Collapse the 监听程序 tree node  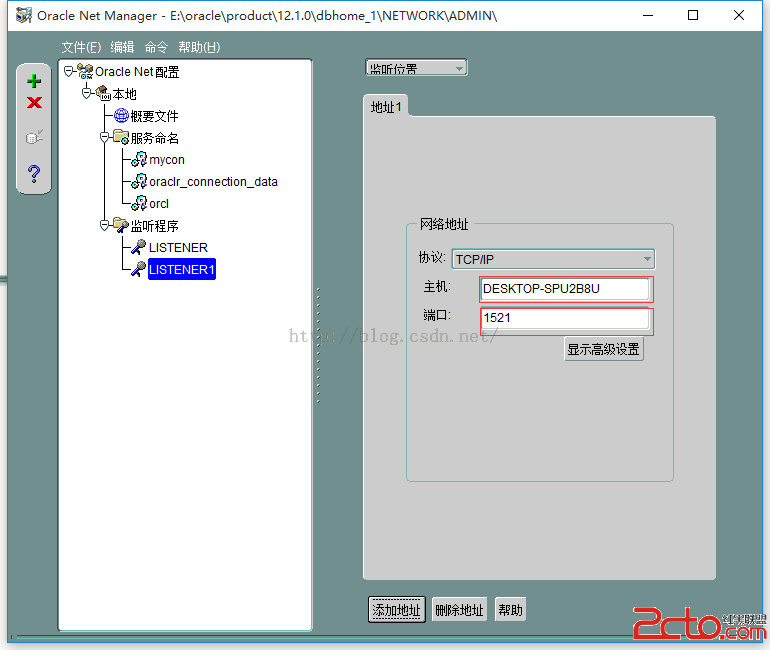(x=105, y=225)
